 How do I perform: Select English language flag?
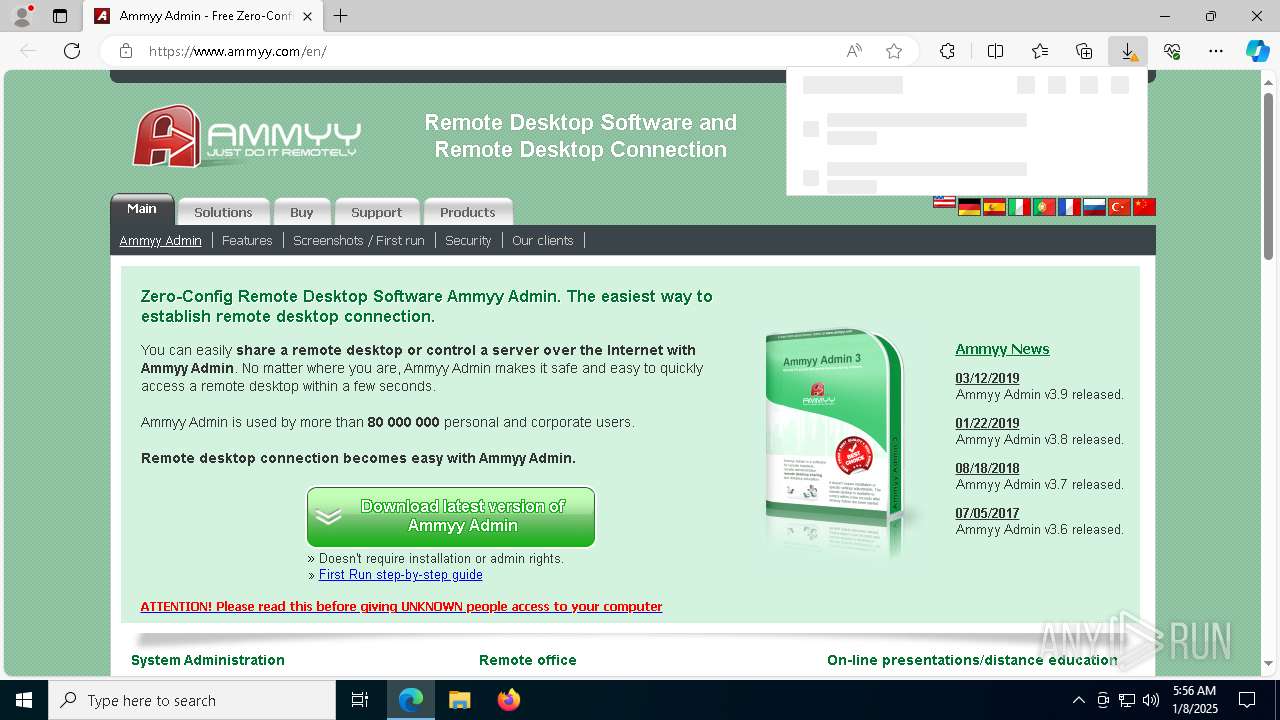944,202
